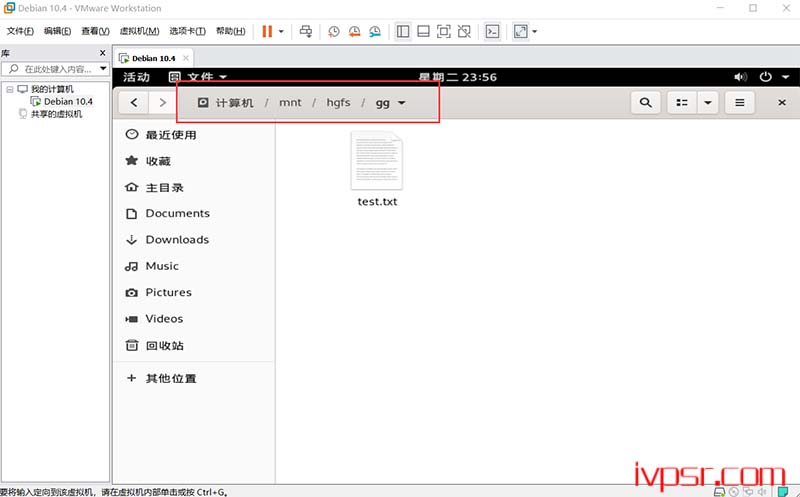Toggle the thumbnail bar view
Screen dimensions: 800x497
click(x=423, y=32)
